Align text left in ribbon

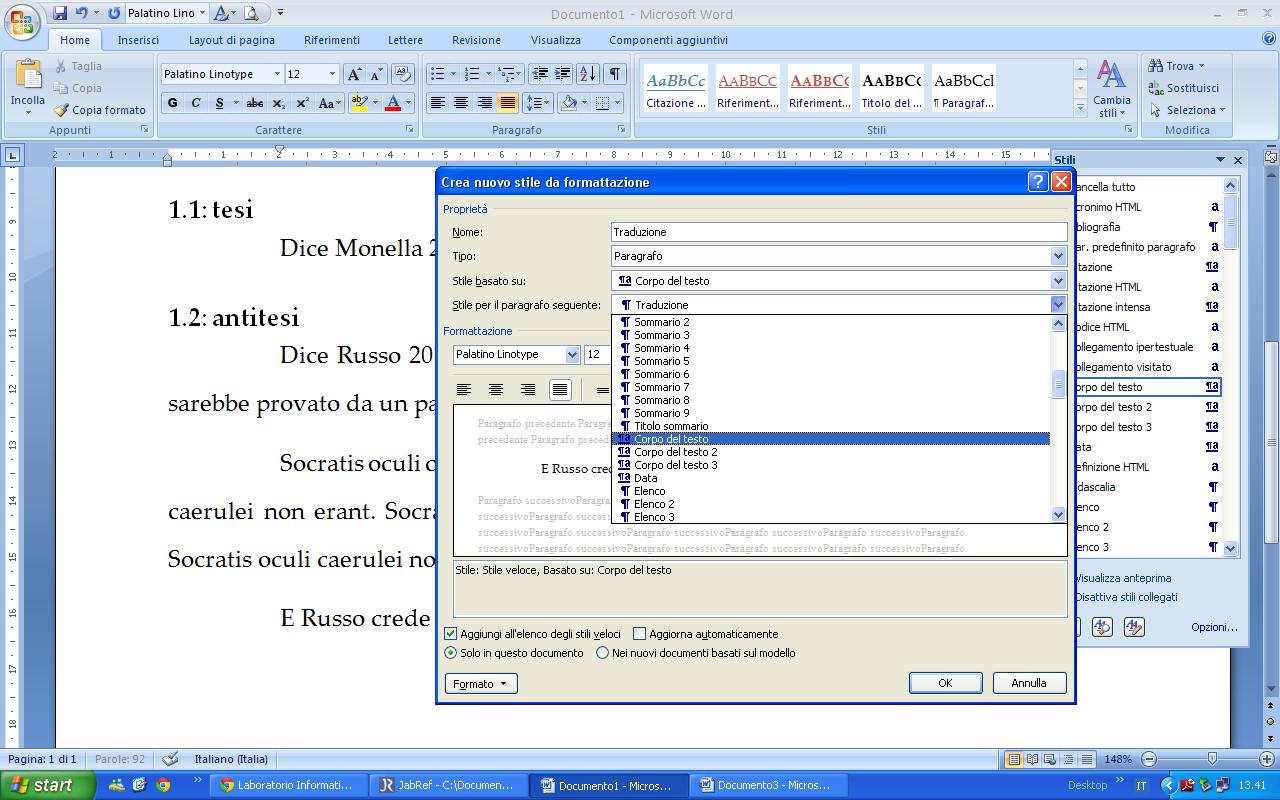coord(437,103)
